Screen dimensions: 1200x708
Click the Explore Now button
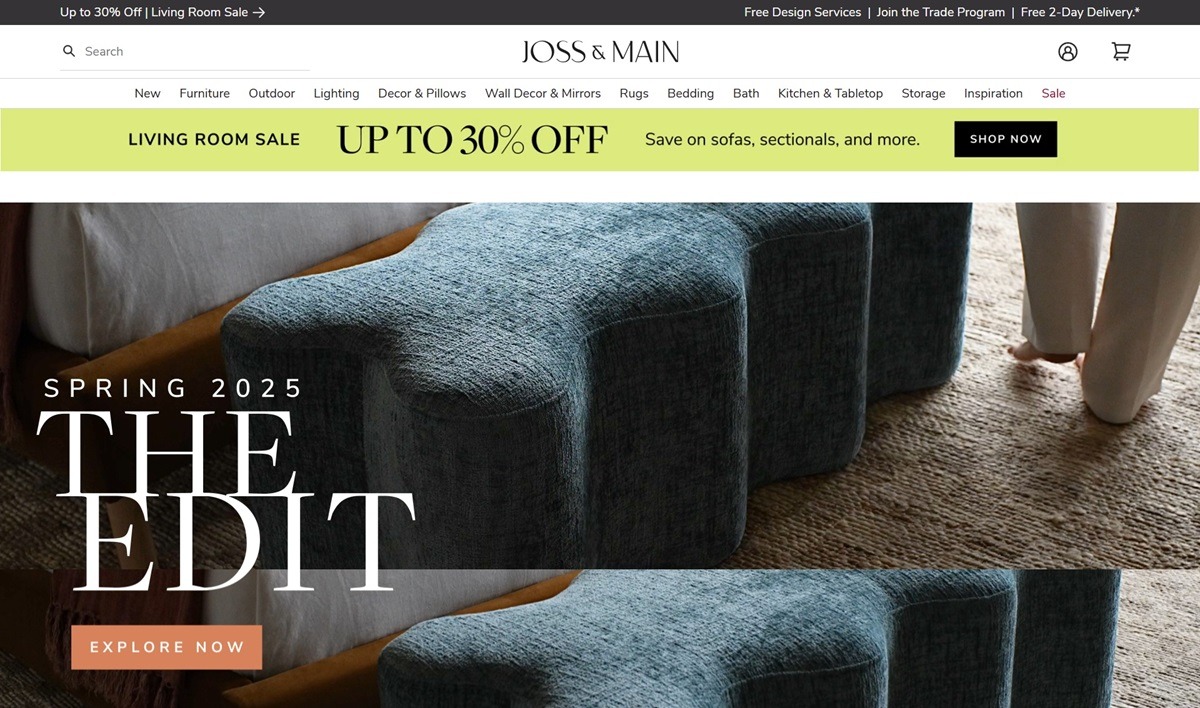click(x=167, y=647)
